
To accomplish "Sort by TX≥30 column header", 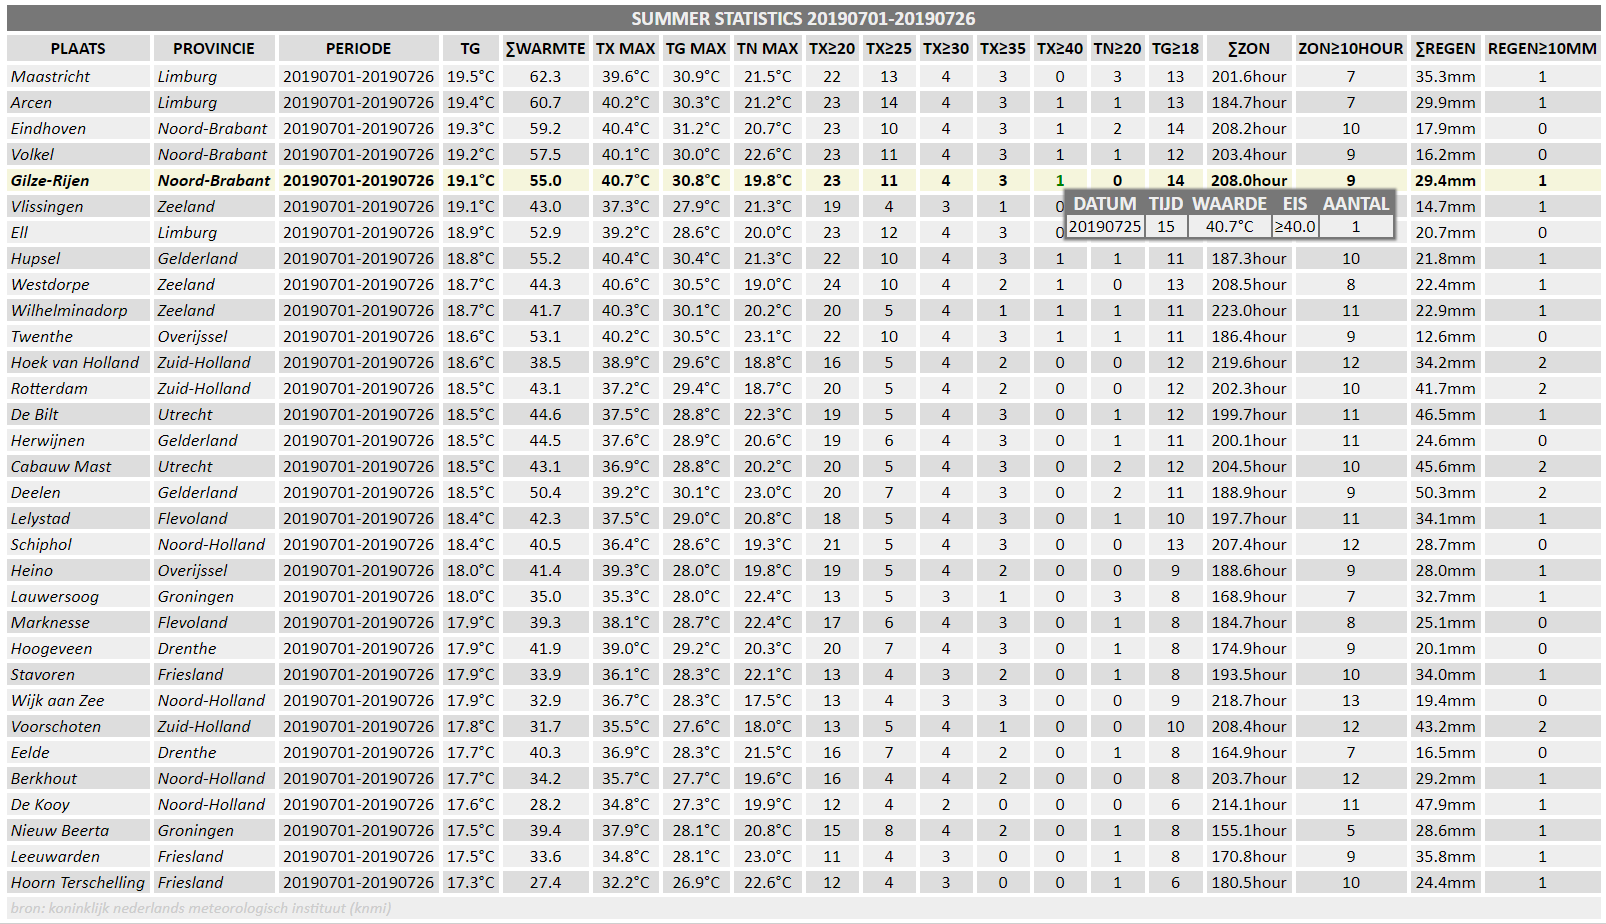I will click(946, 48).
